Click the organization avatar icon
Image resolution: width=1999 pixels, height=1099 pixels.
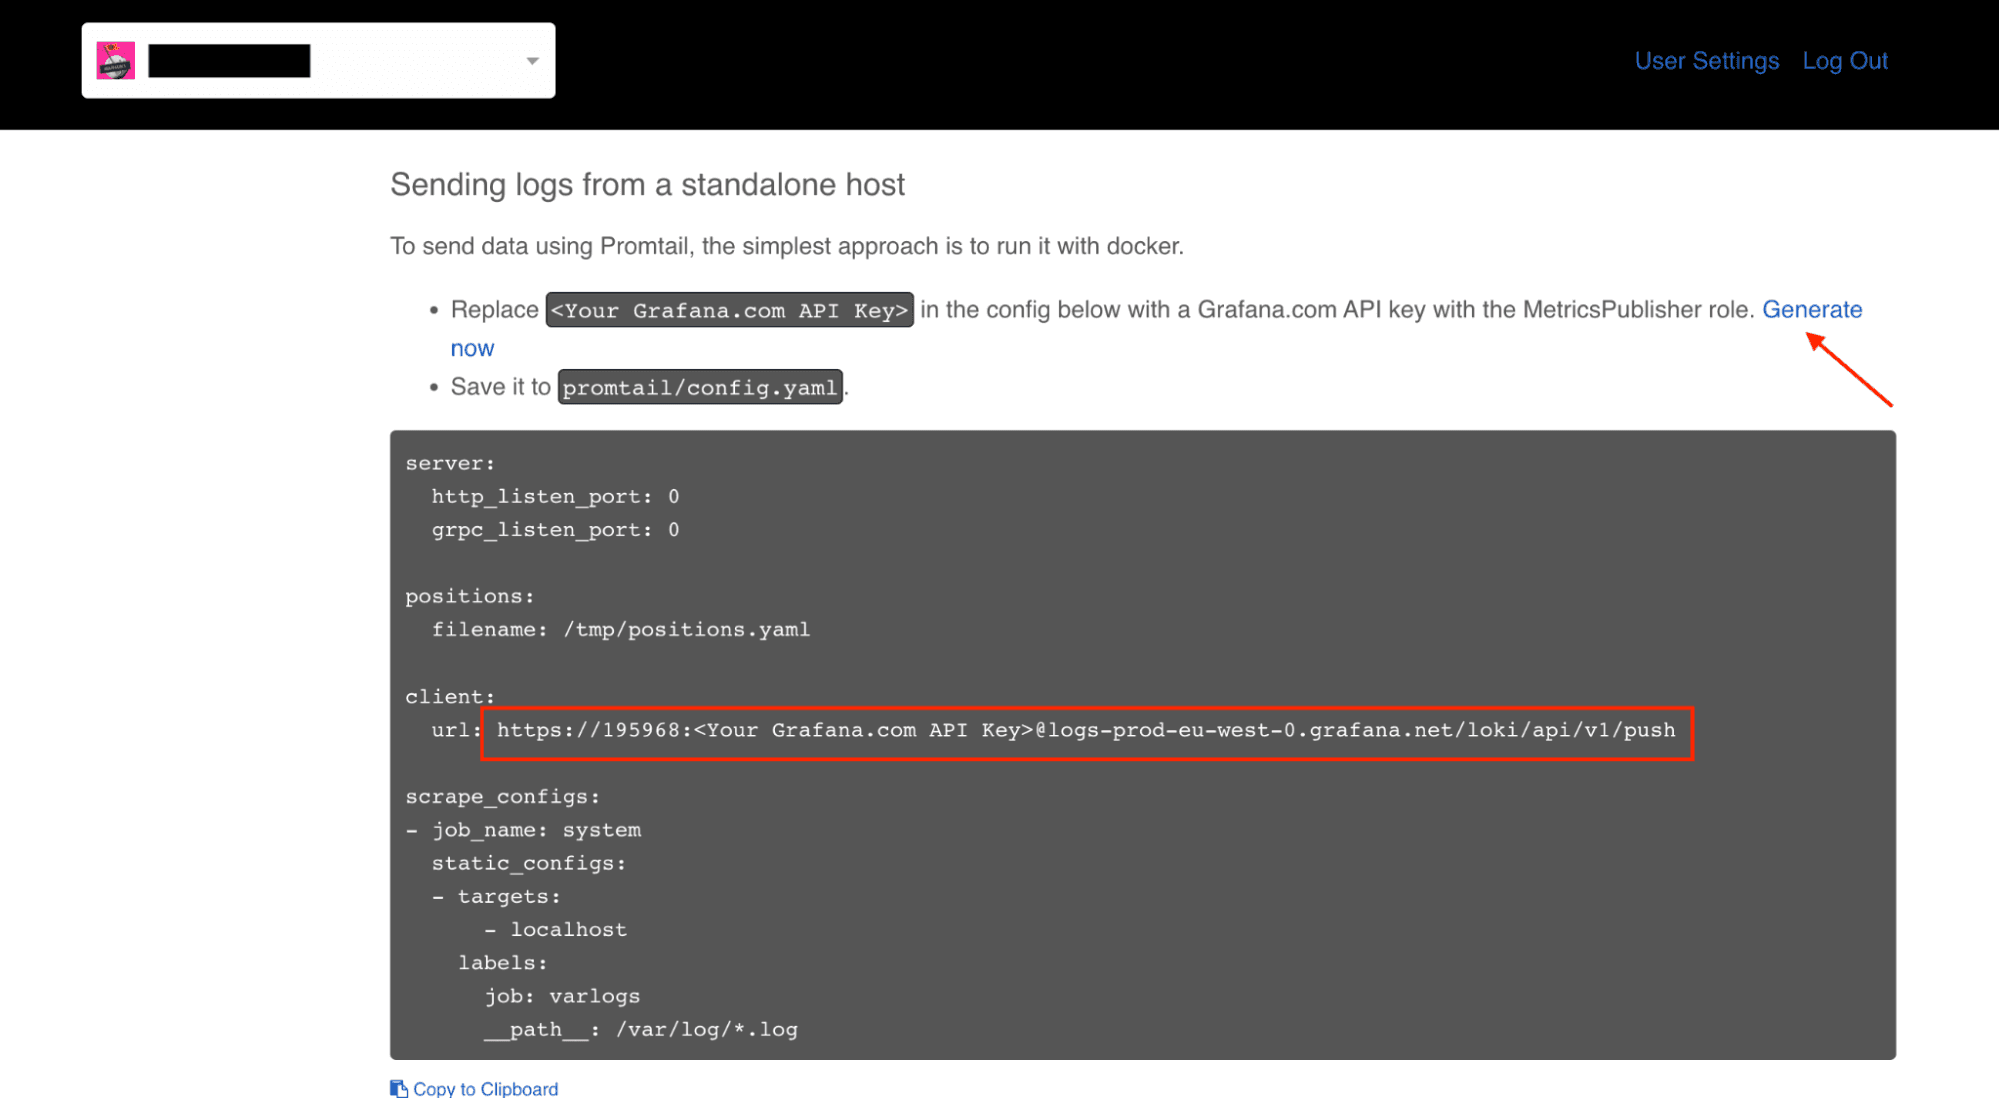point(116,61)
